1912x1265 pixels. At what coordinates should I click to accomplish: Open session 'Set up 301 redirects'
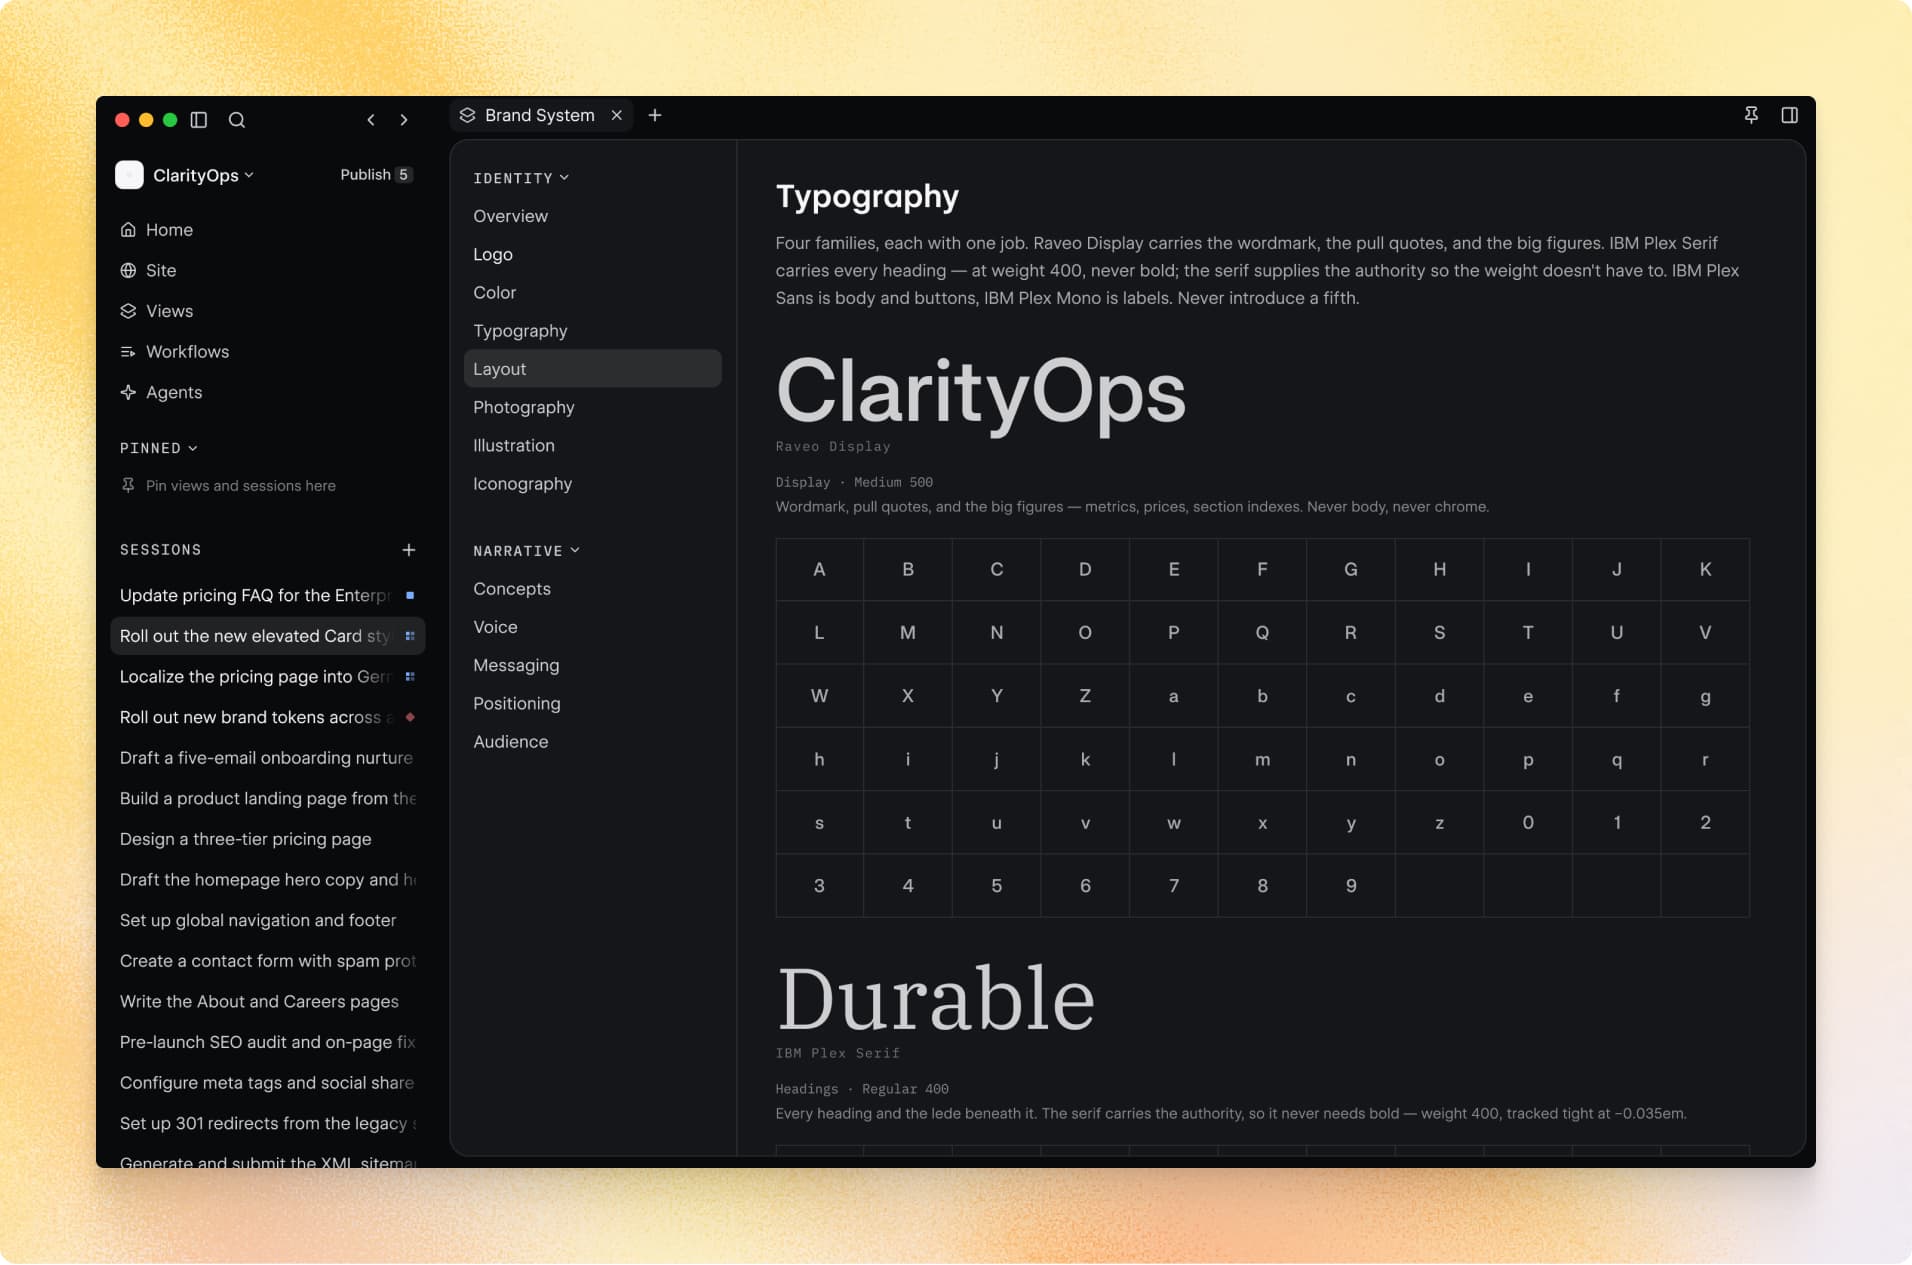click(268, 1124)
